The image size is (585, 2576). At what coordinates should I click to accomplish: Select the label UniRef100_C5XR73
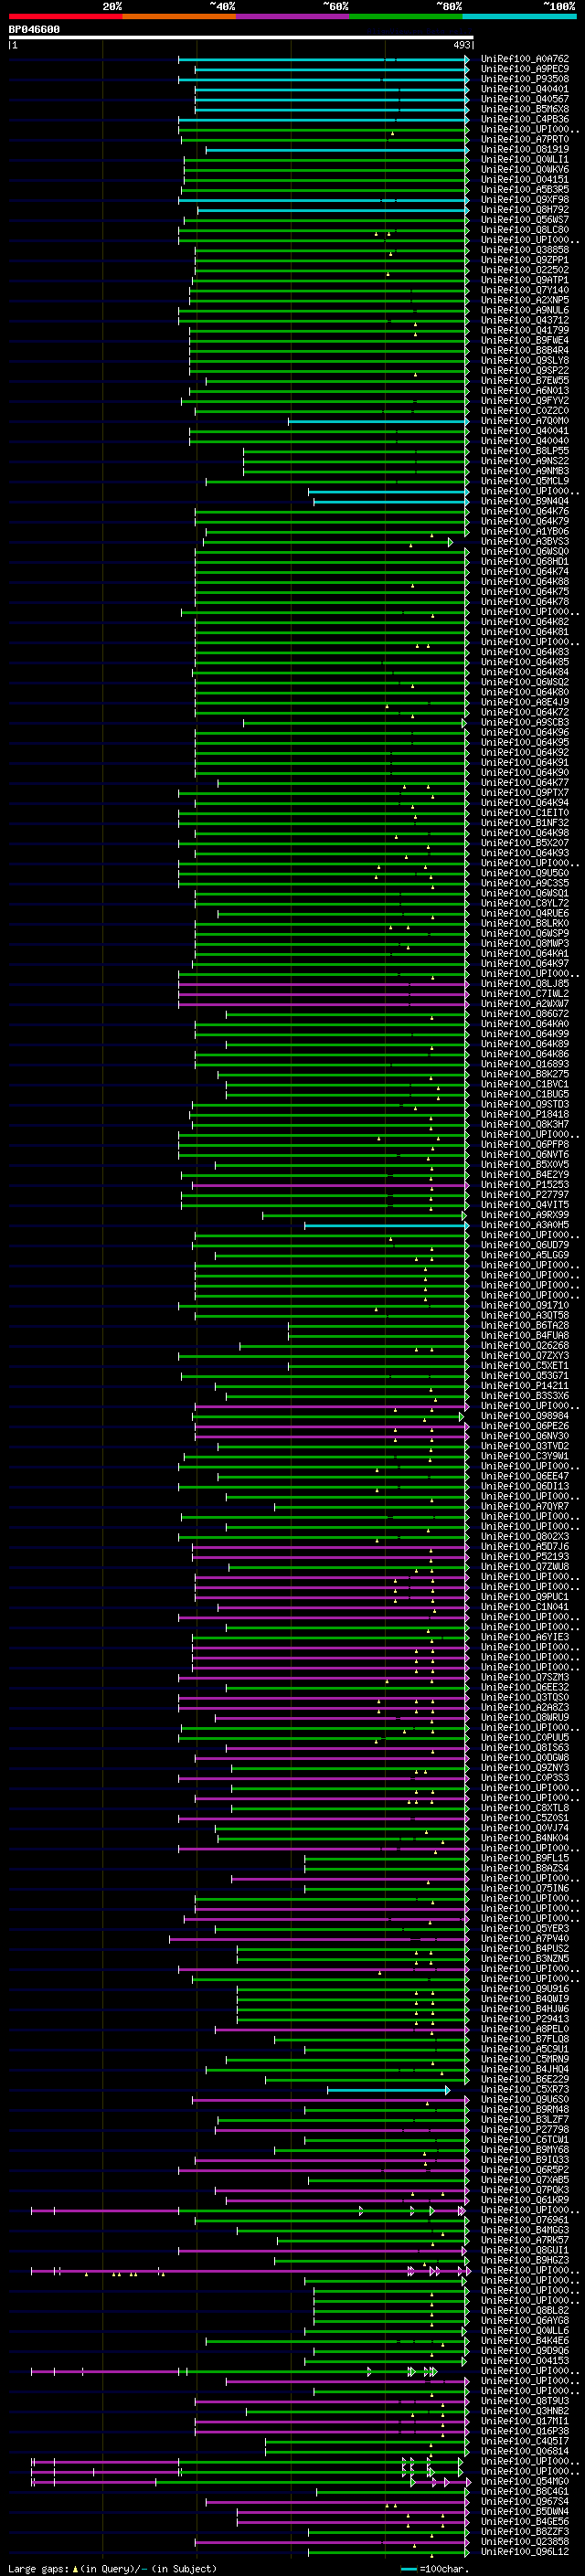click(x=524, y=2089)
